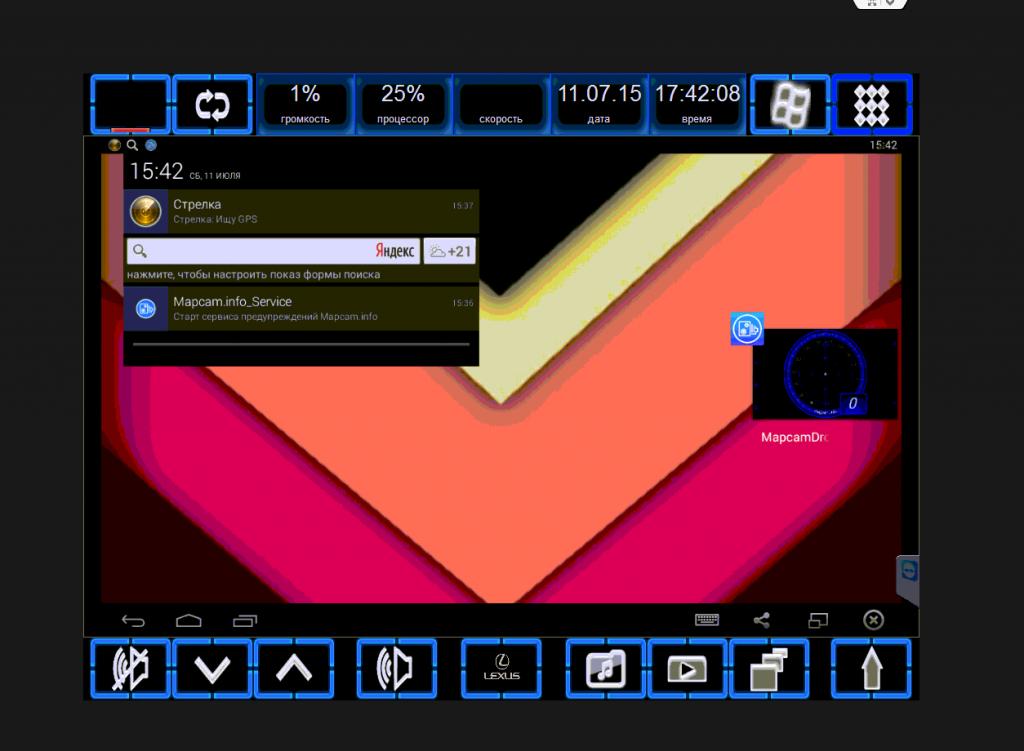Open the +21 weather widget
This screenshot has height=751, width=1024.
tap(449, 251)
